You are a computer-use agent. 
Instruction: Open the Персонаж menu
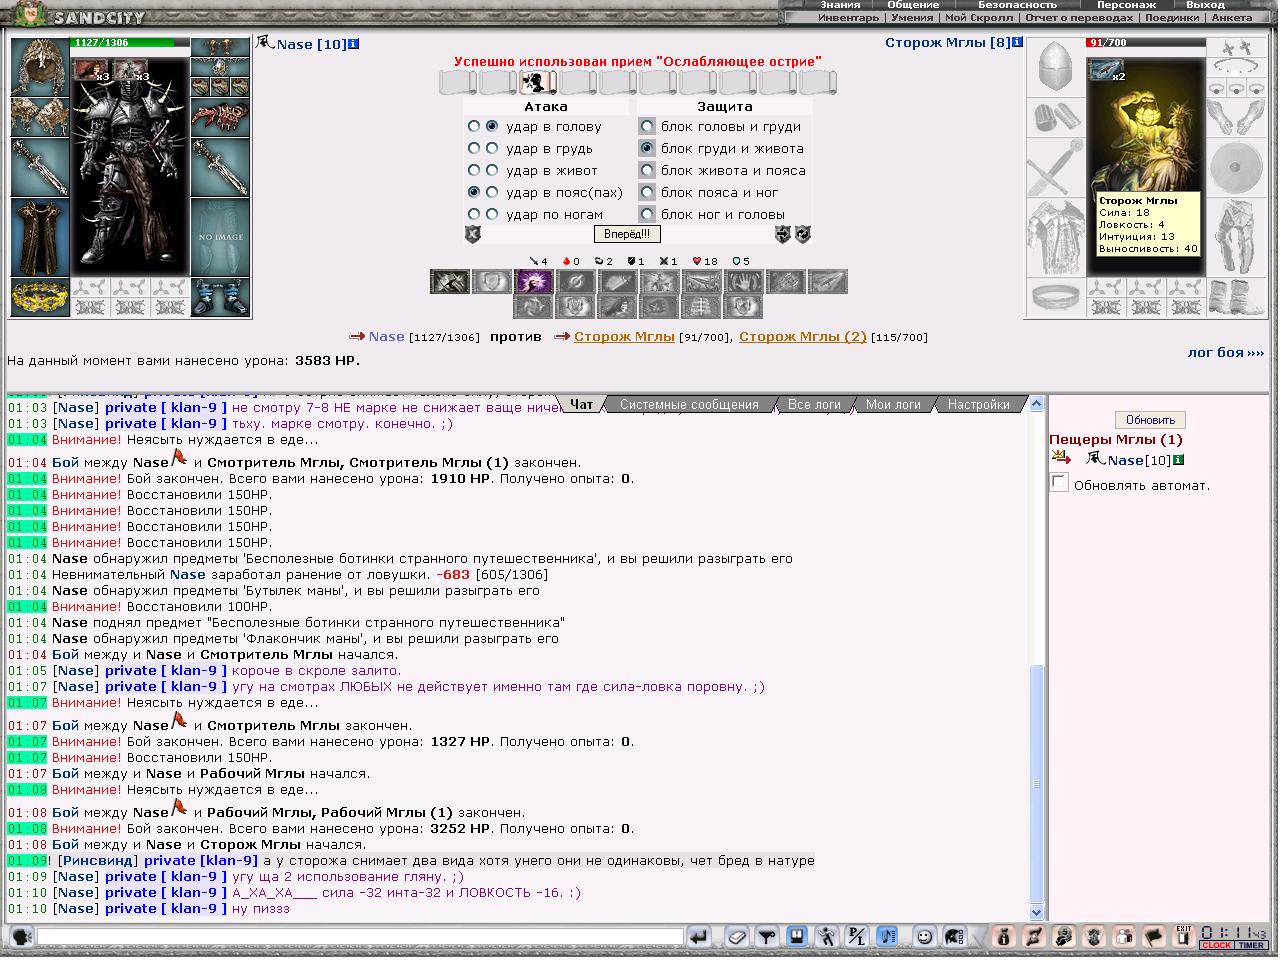pos(1126,5)
